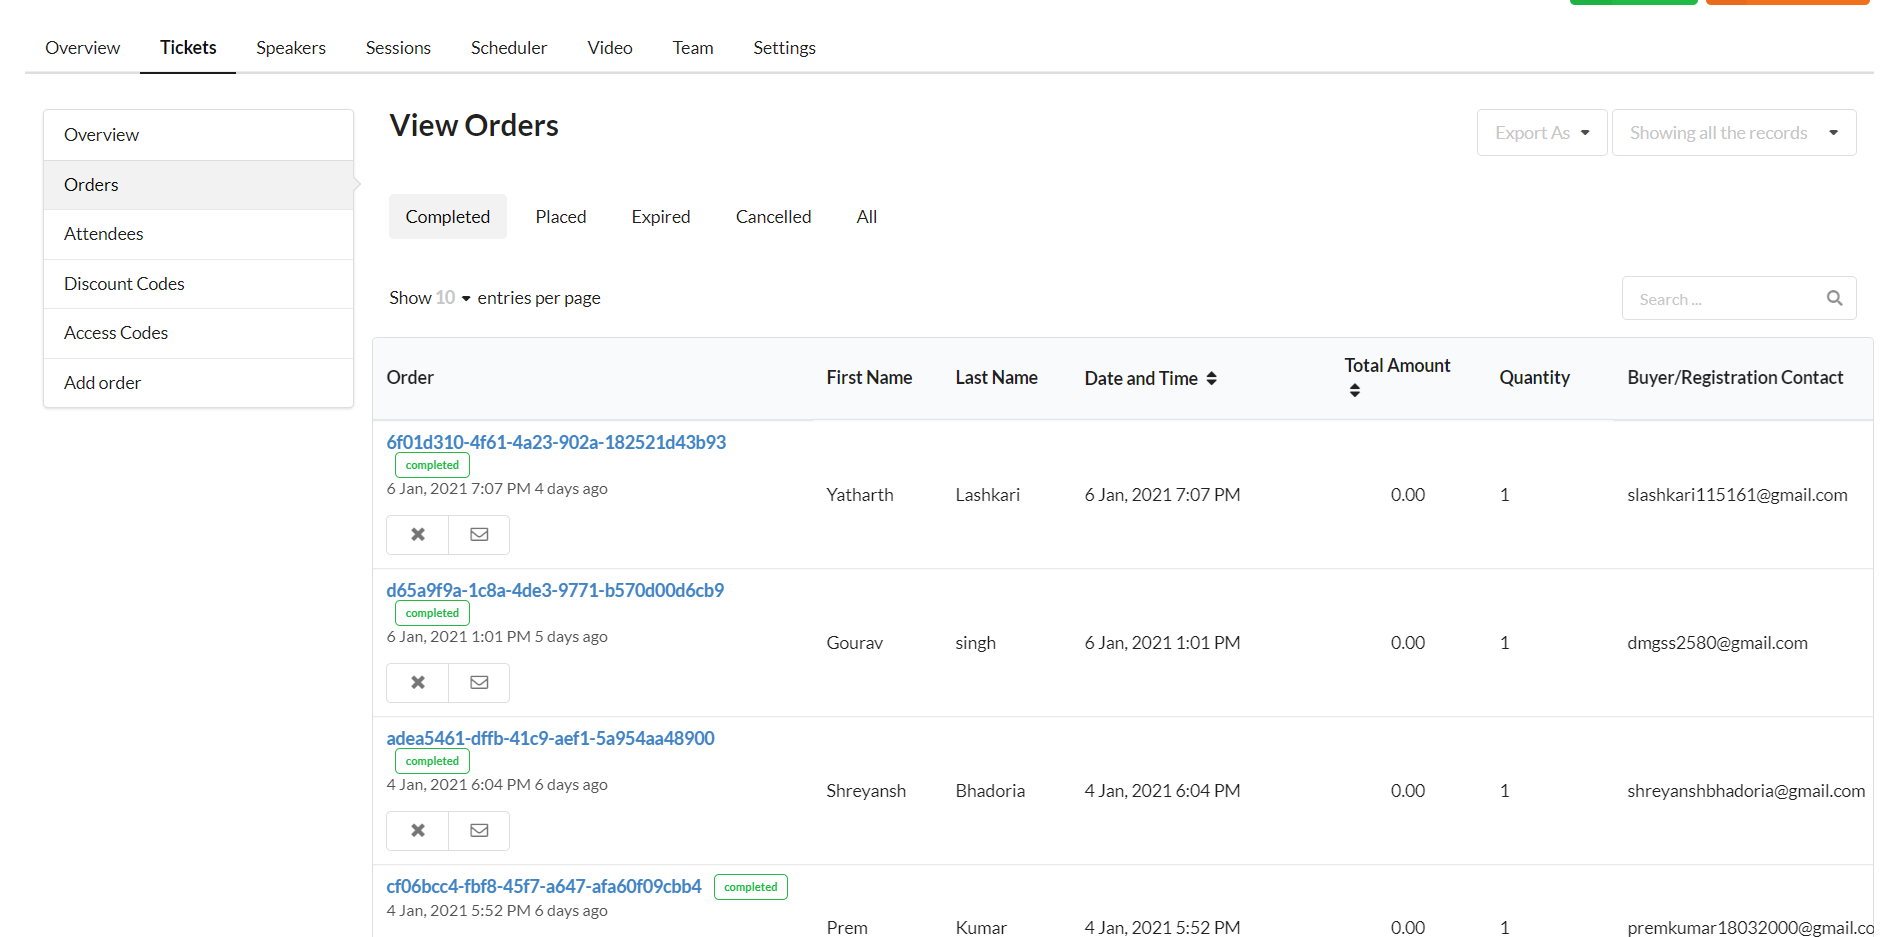Image resolution: width=1889 pixels, height=937 pixels.
Task: Open the Tickets tab
Action: [x=188, y=48]
